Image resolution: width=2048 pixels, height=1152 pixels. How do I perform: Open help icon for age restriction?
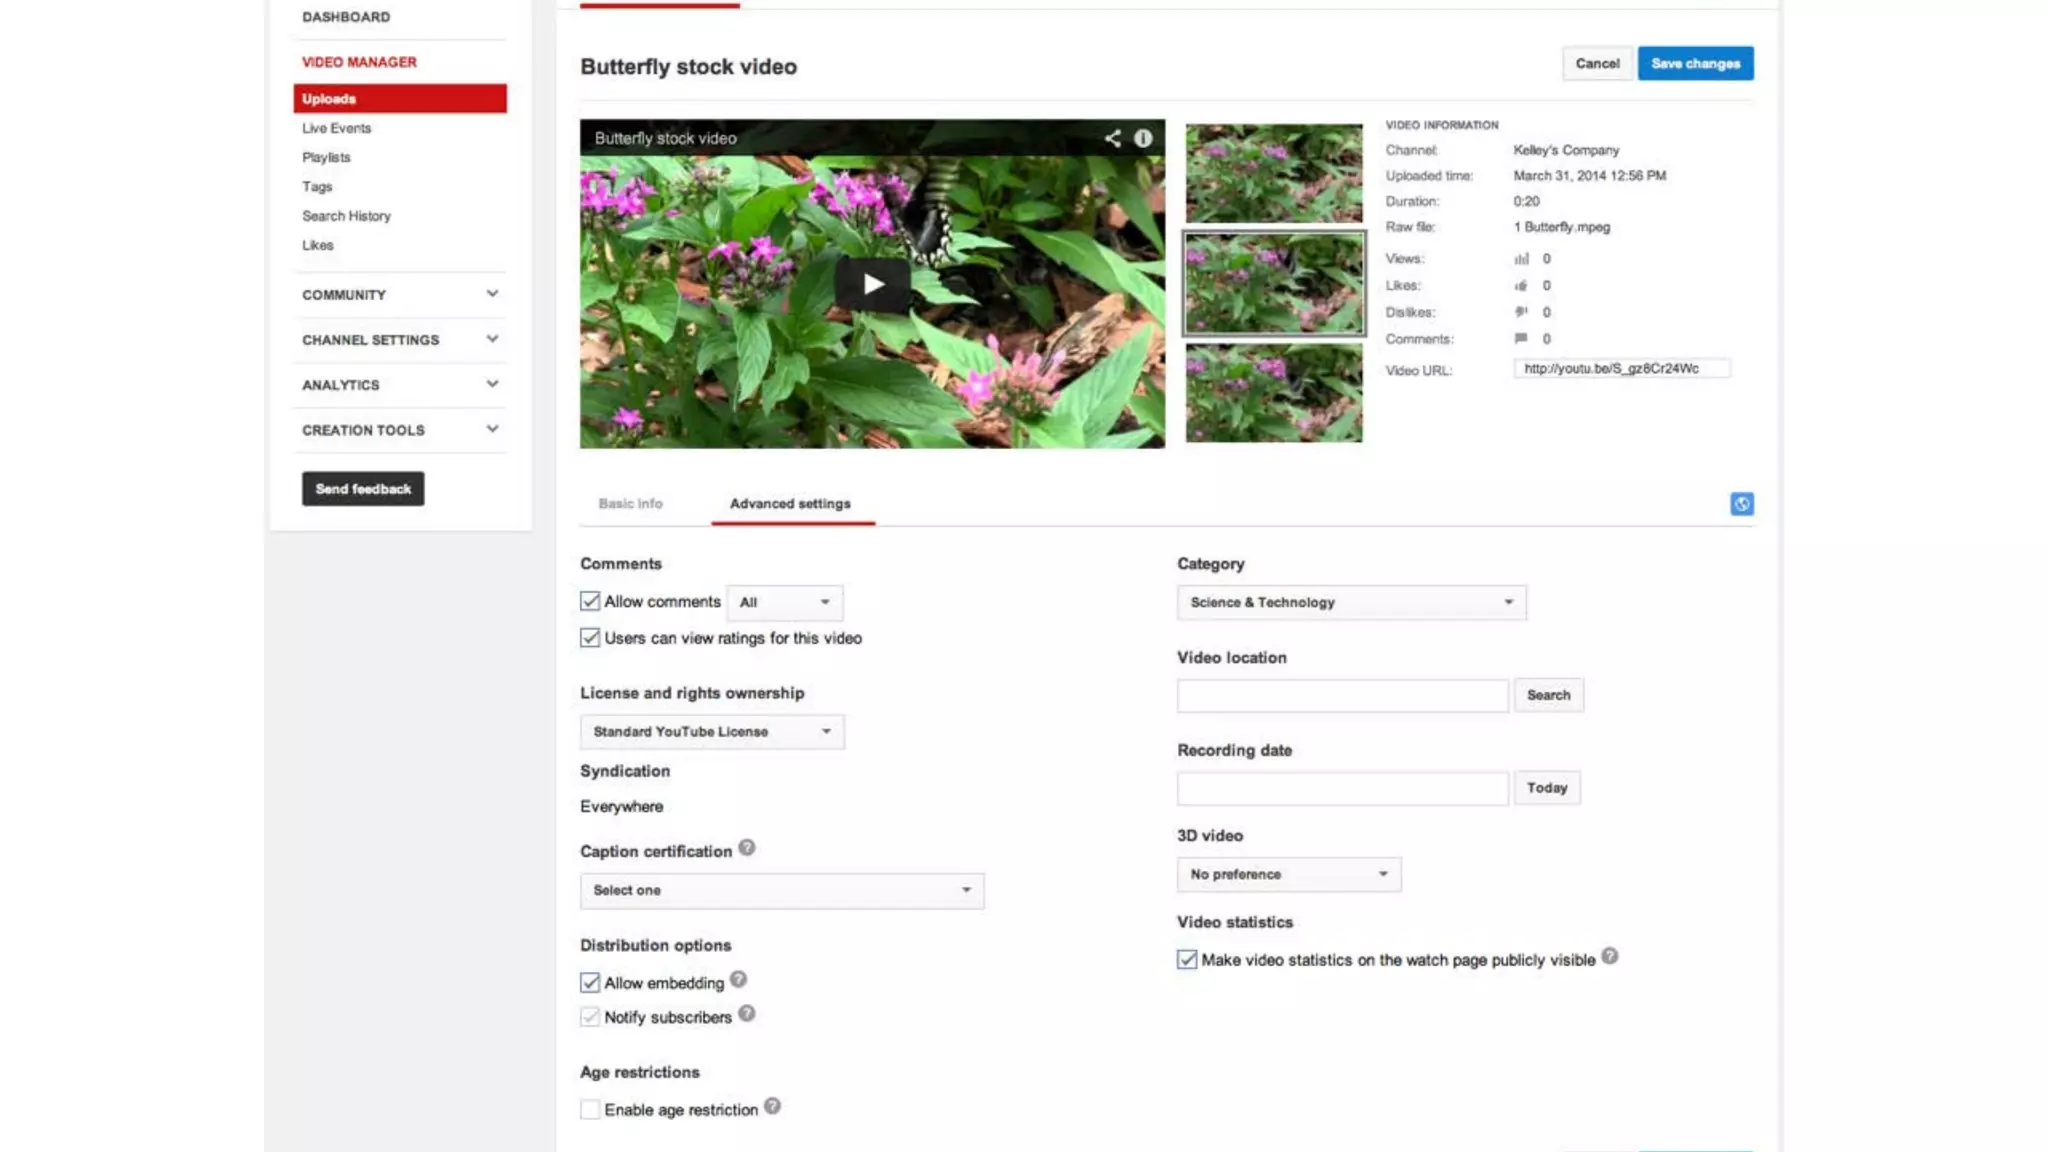[772, 1107]
